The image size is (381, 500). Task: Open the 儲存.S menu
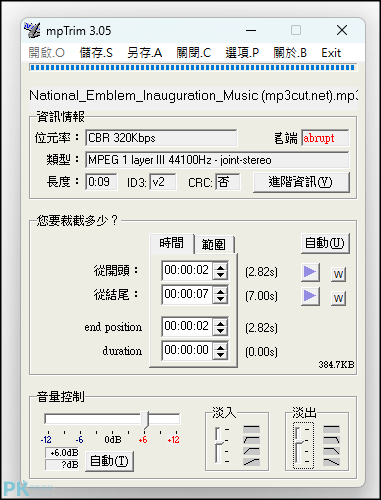coord(96,53)
